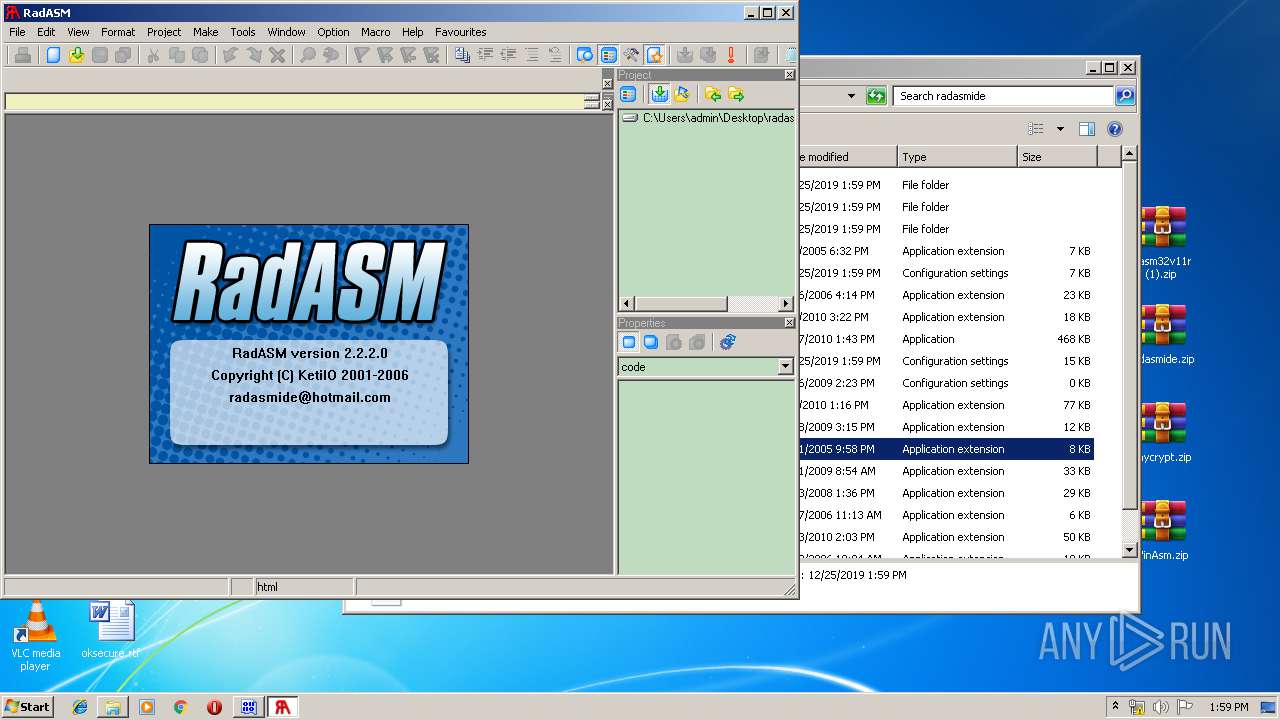
Task: Click the Explorer help question mark icon
Action: tap(1115, 129)
